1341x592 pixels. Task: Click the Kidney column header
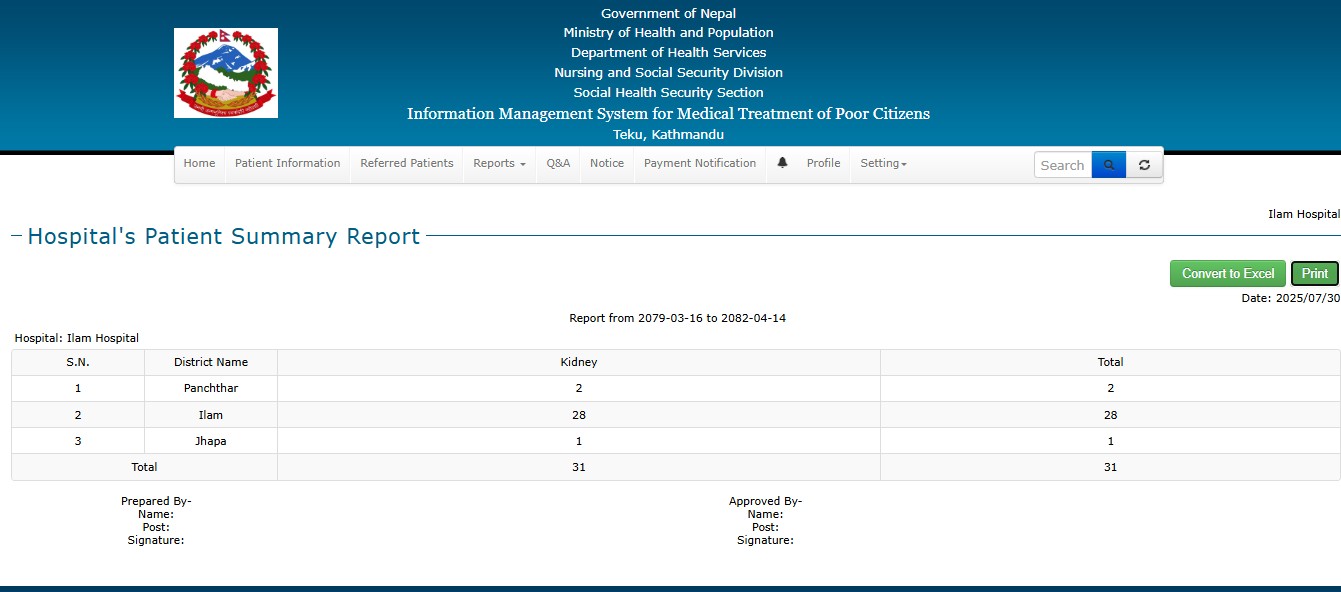(x=578, y=362)
